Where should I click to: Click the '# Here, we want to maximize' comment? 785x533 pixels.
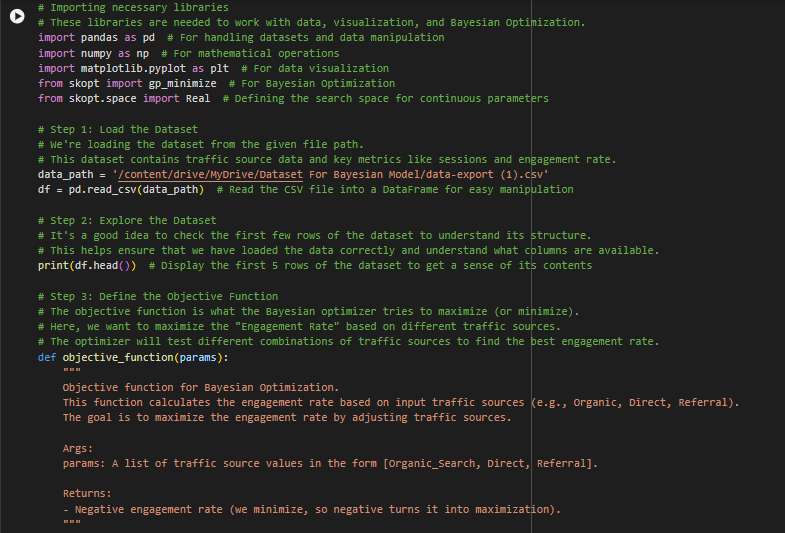(x=299, y=326)
